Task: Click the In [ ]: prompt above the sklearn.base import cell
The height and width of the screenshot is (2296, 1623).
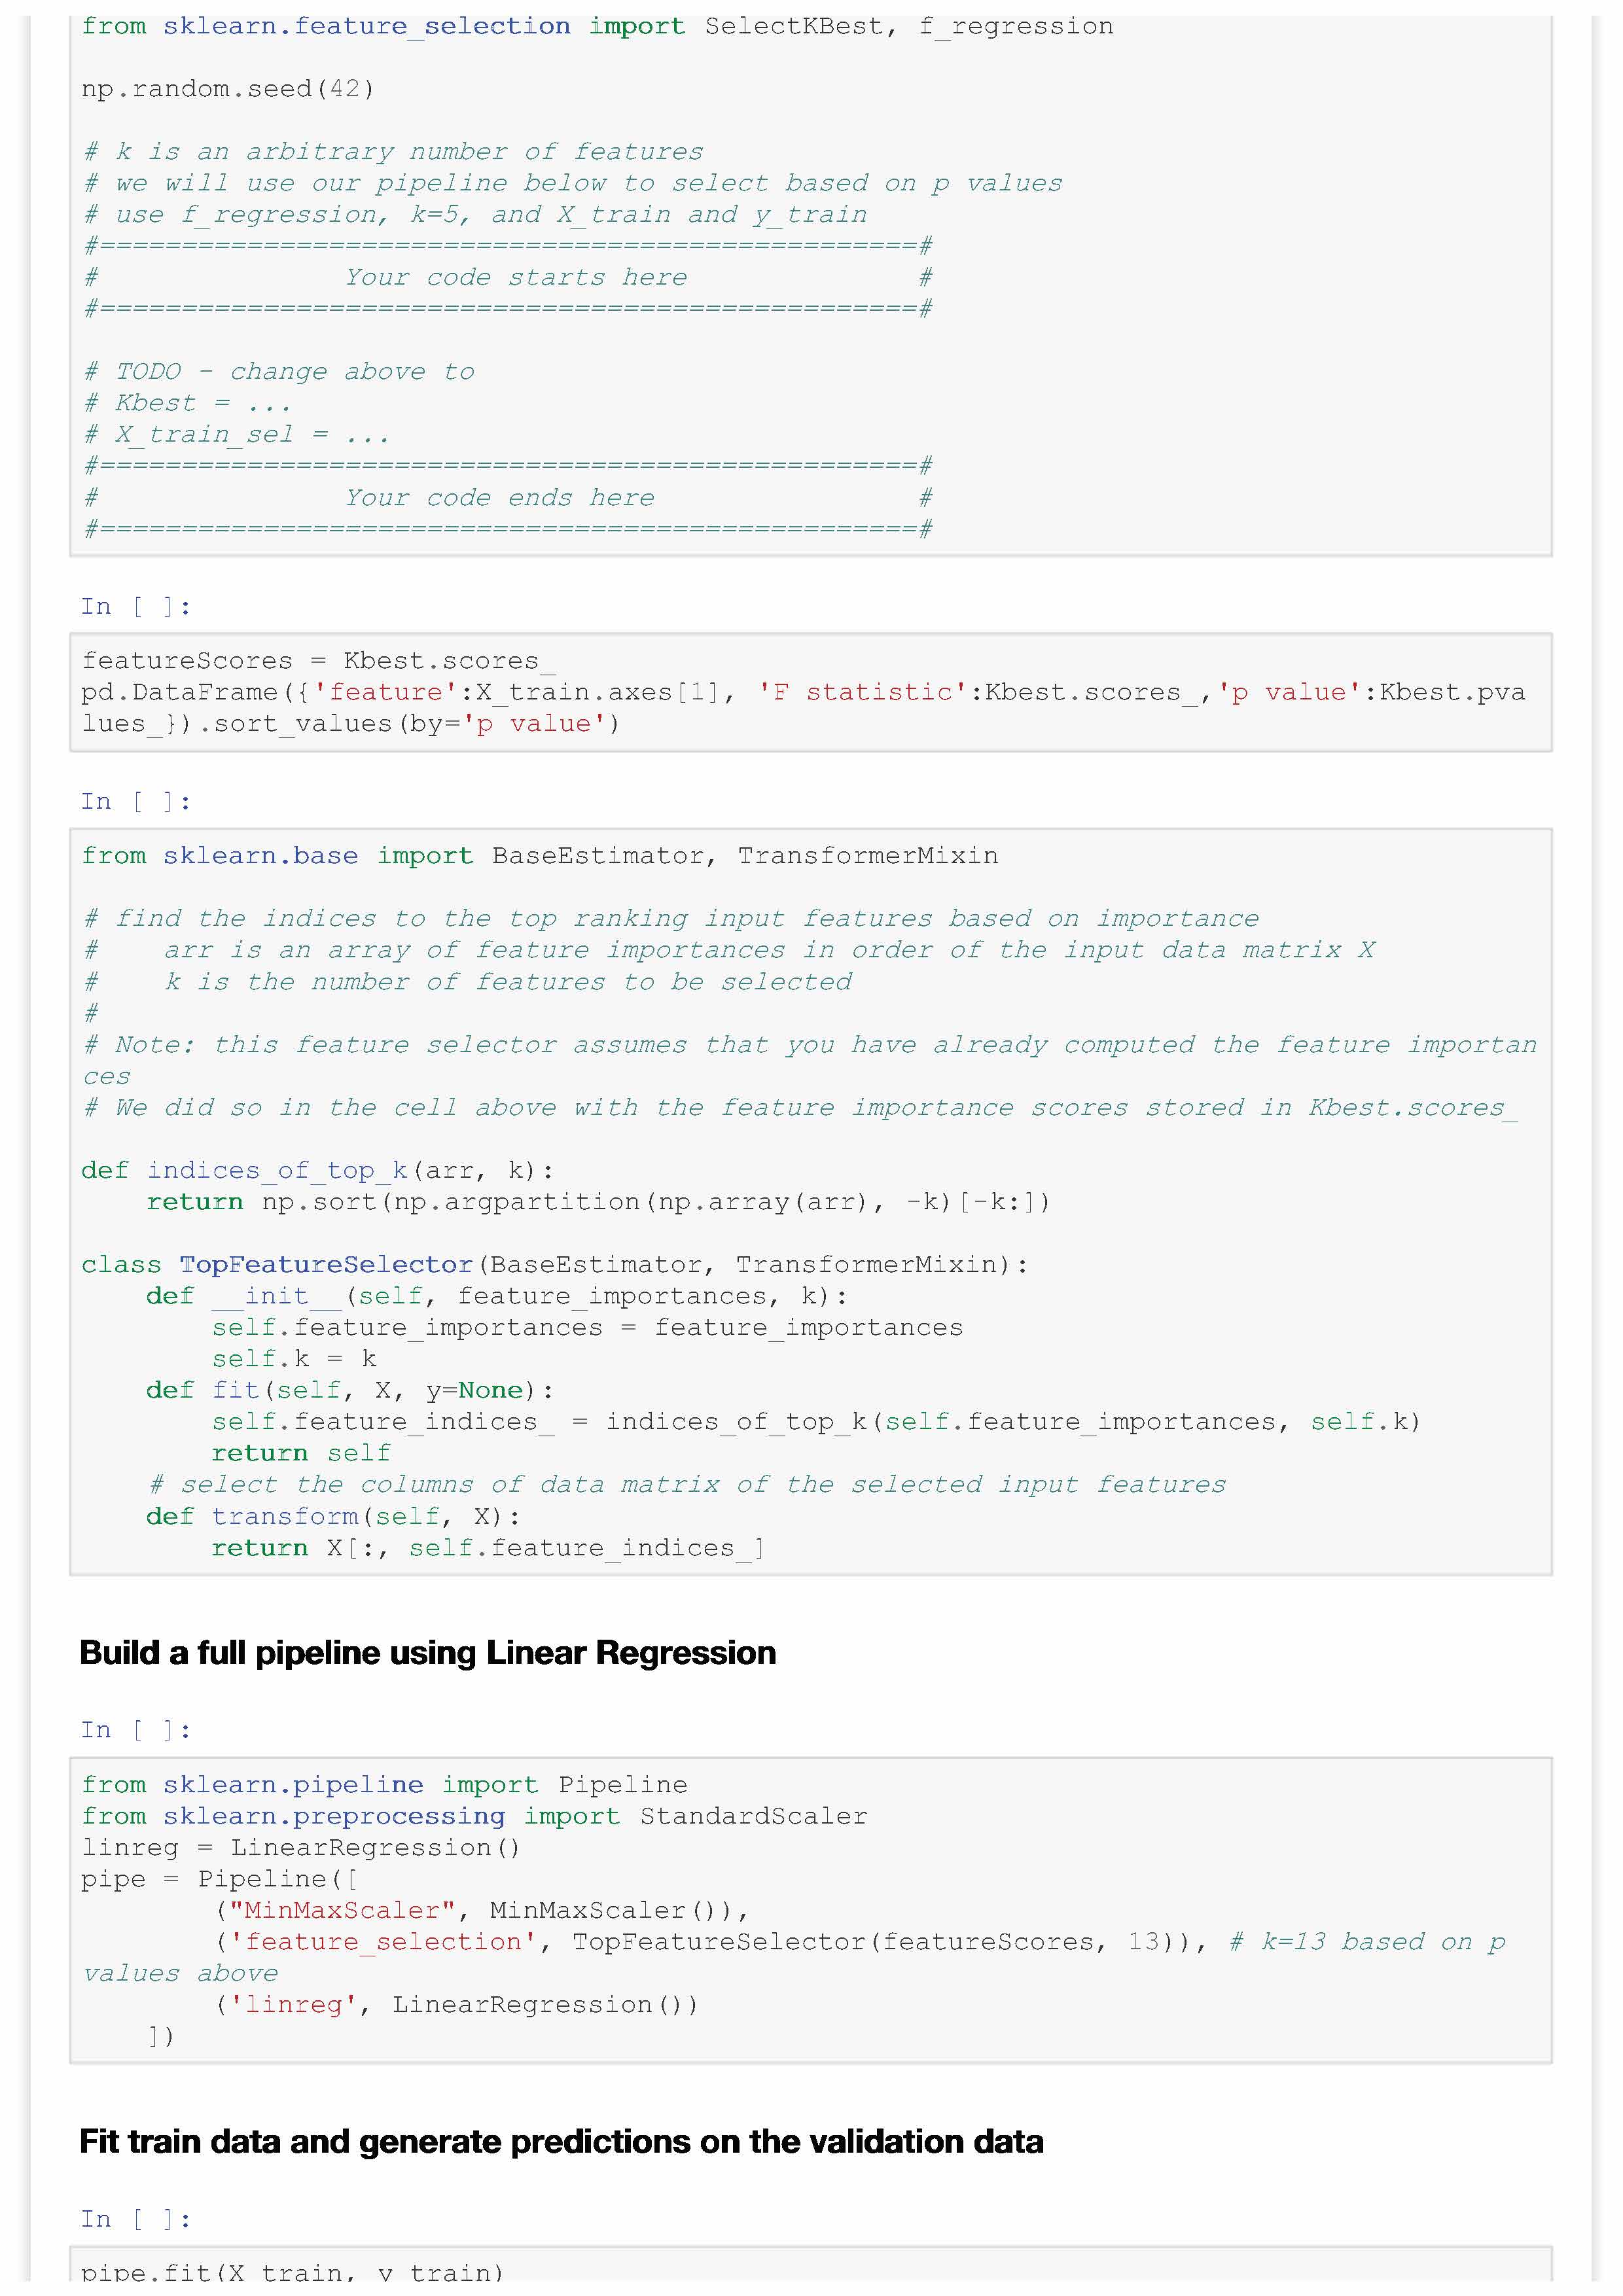Action: pyautogui.click(x=135, y=801)
